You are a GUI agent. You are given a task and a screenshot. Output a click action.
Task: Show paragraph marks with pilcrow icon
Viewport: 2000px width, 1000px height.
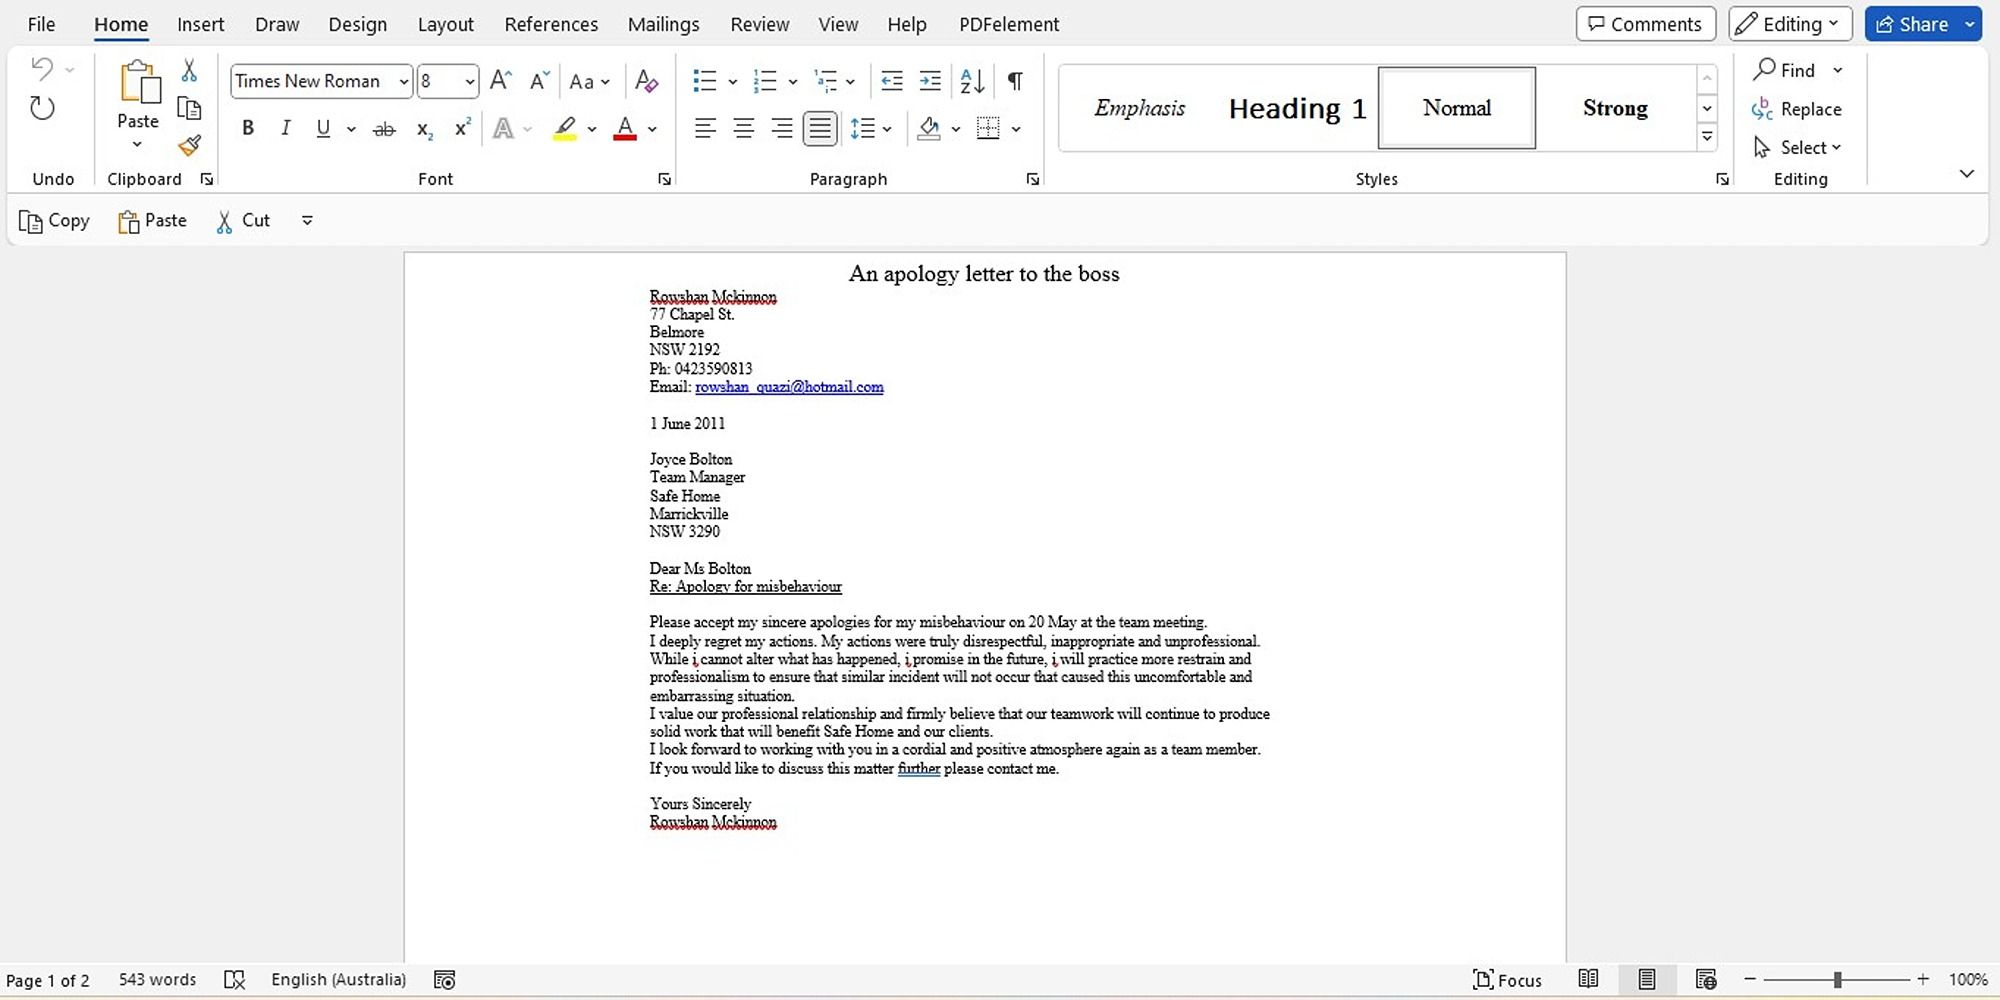pyautogui.click(x=1015, y=81)
